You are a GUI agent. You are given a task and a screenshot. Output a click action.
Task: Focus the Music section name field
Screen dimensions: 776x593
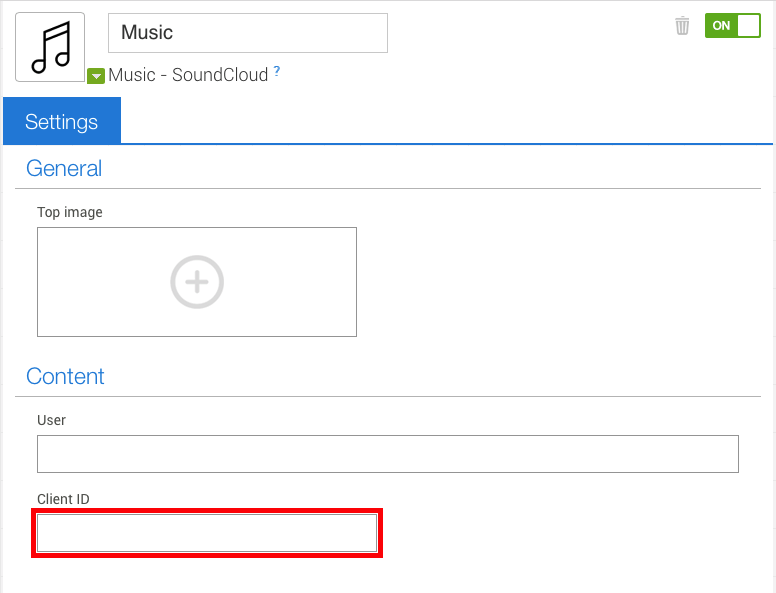pos(248,33)
